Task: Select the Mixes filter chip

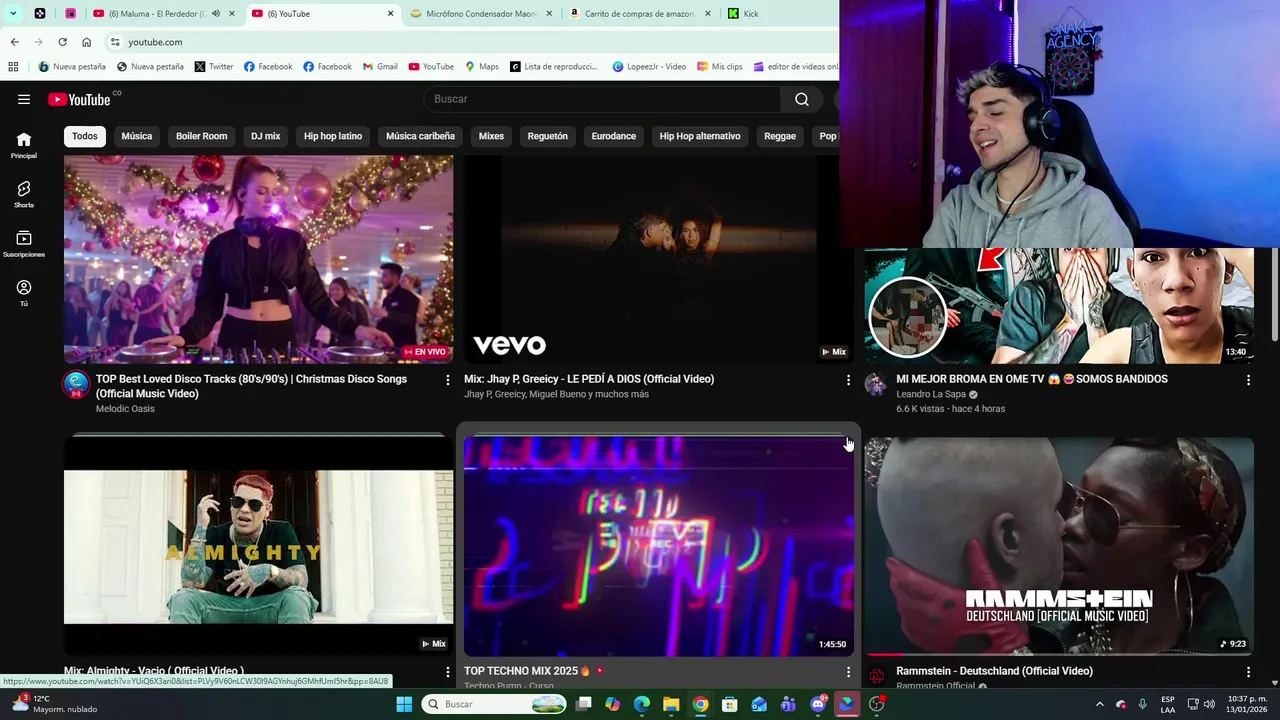Action: point(491,136)
